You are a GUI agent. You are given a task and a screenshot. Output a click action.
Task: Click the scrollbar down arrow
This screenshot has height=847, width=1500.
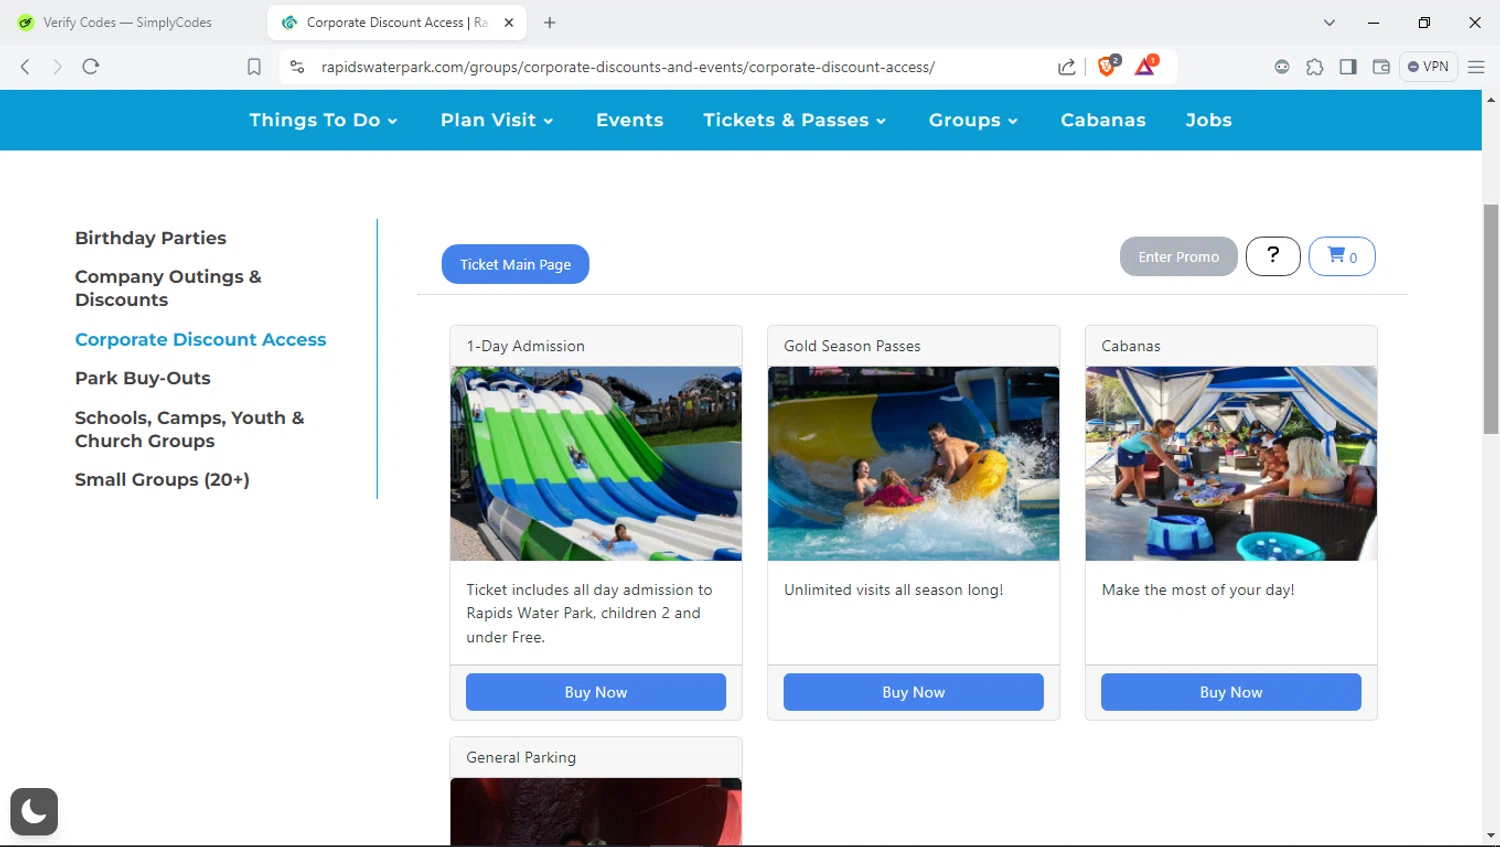pyautogui.click(x=1491, y=836)
